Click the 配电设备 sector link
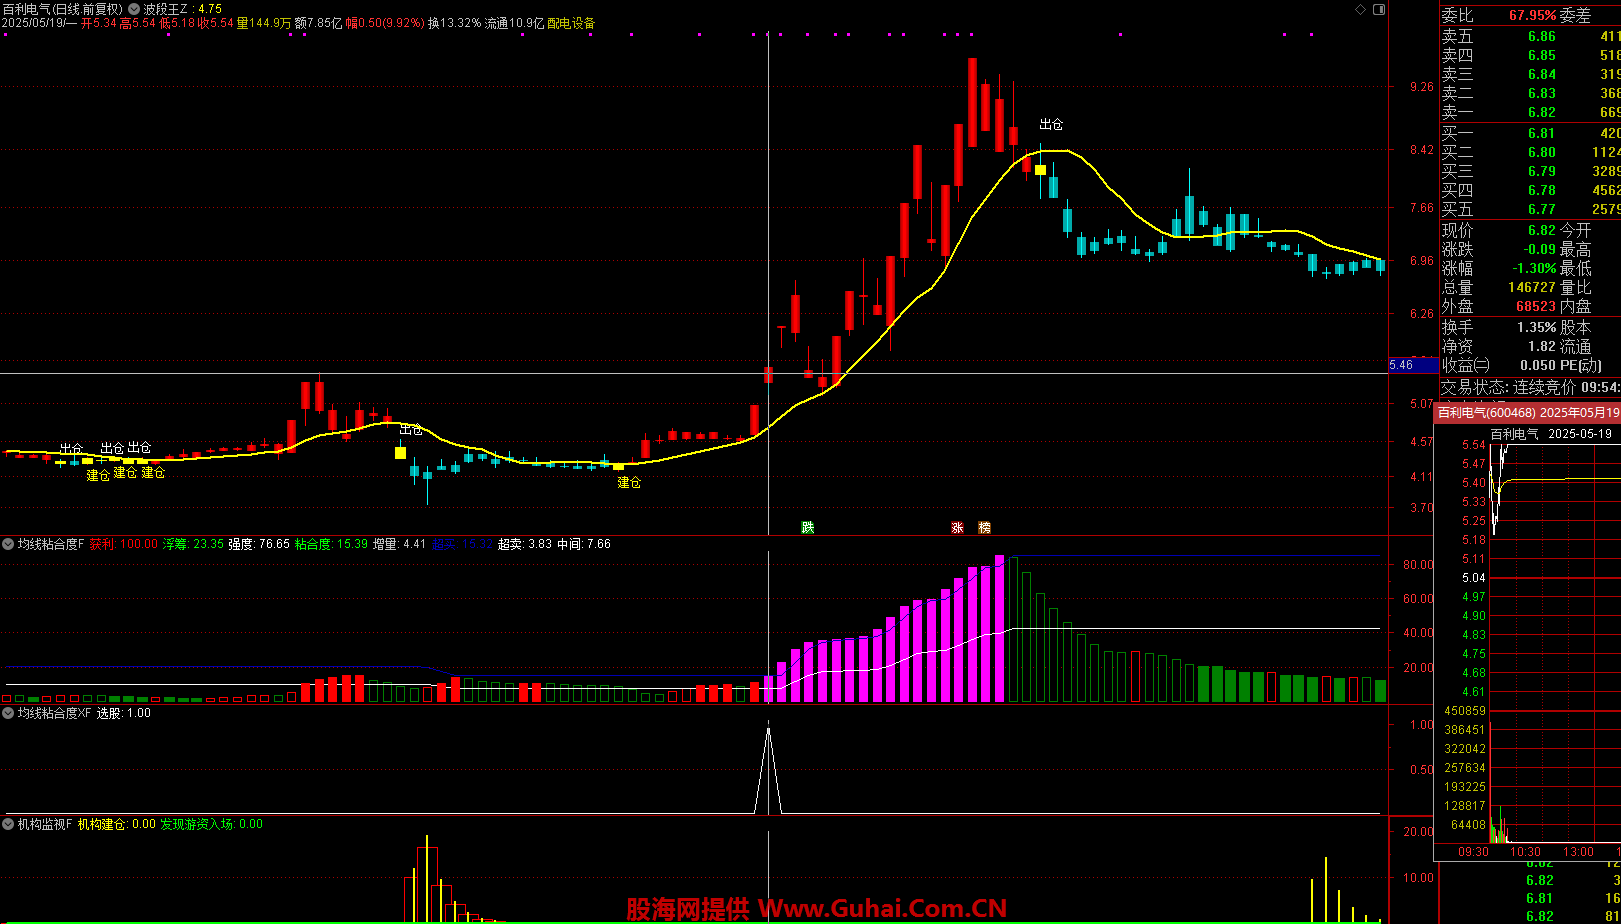 [571, 23]
